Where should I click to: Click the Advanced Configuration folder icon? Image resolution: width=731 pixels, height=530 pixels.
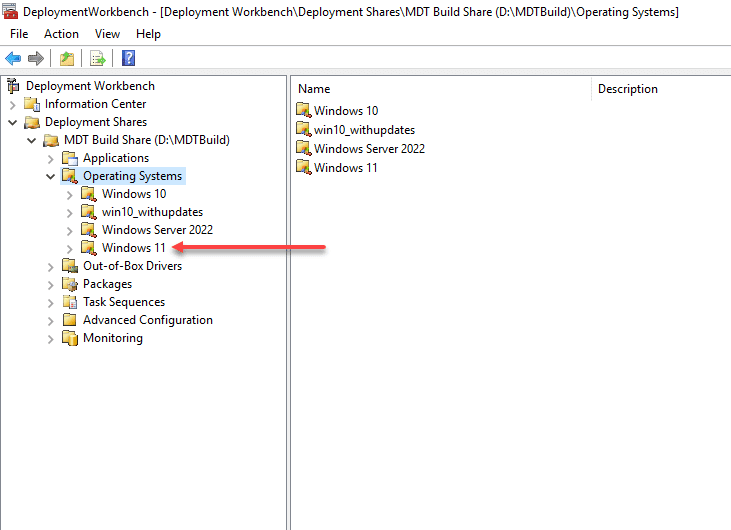pyautogui.click(x=70, y=320)
